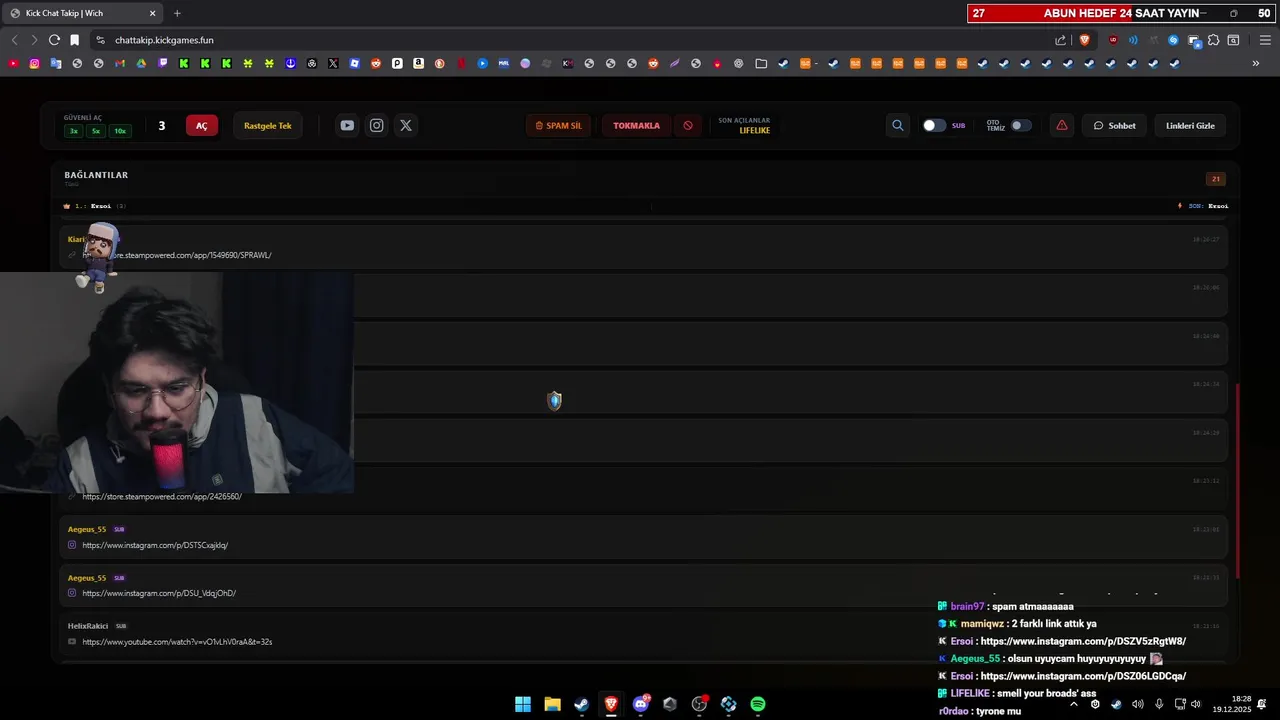Select the Kick Chat Takip browser tab
1280x720 pixels.
[80, 13]
